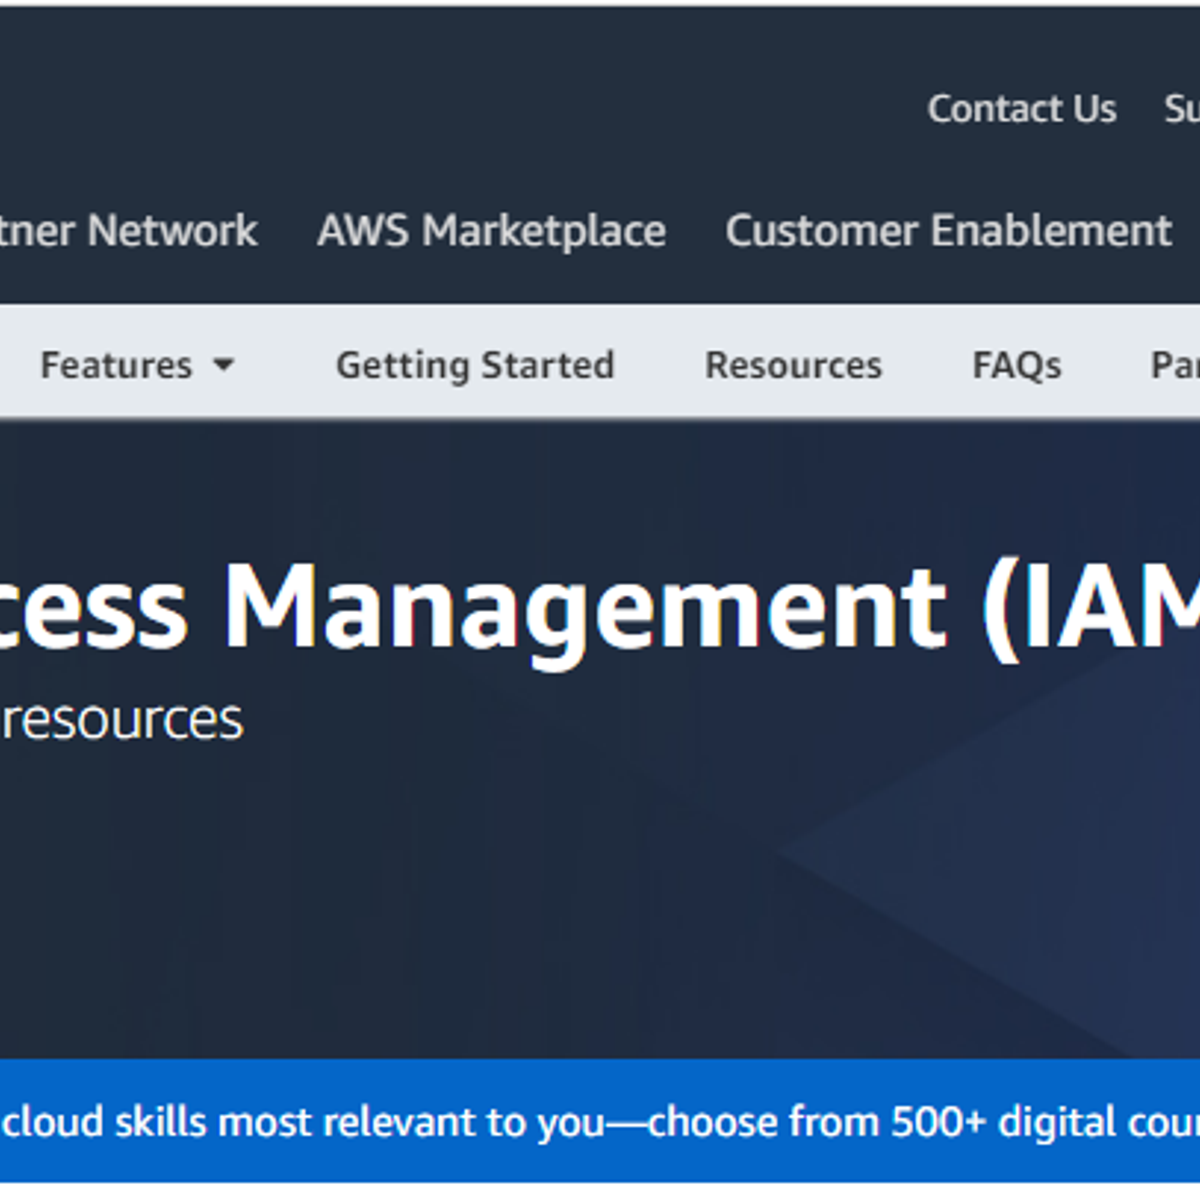Click the 'resources' subtitle text

(122, 720)
